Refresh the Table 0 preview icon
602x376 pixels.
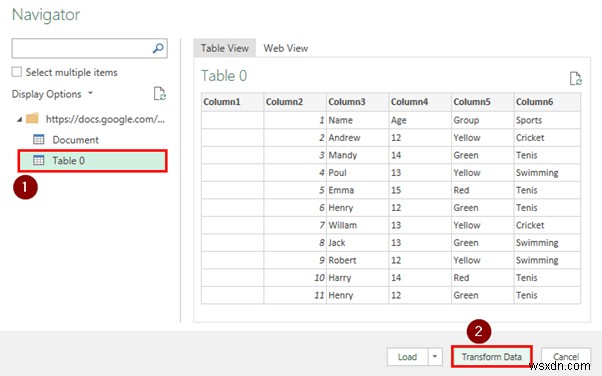[575, 78]
